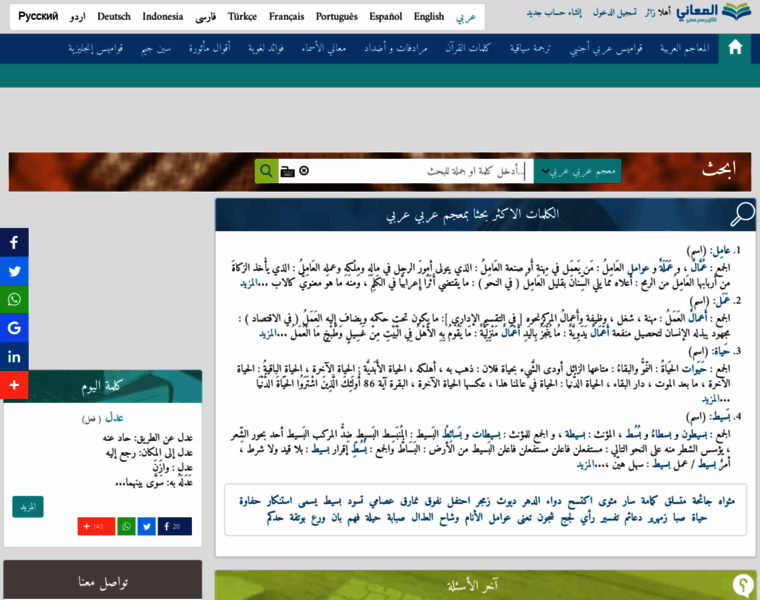Viewport: 760px width, 600px height.
Task: Switch language to اردو
Action: pos(78,17)
